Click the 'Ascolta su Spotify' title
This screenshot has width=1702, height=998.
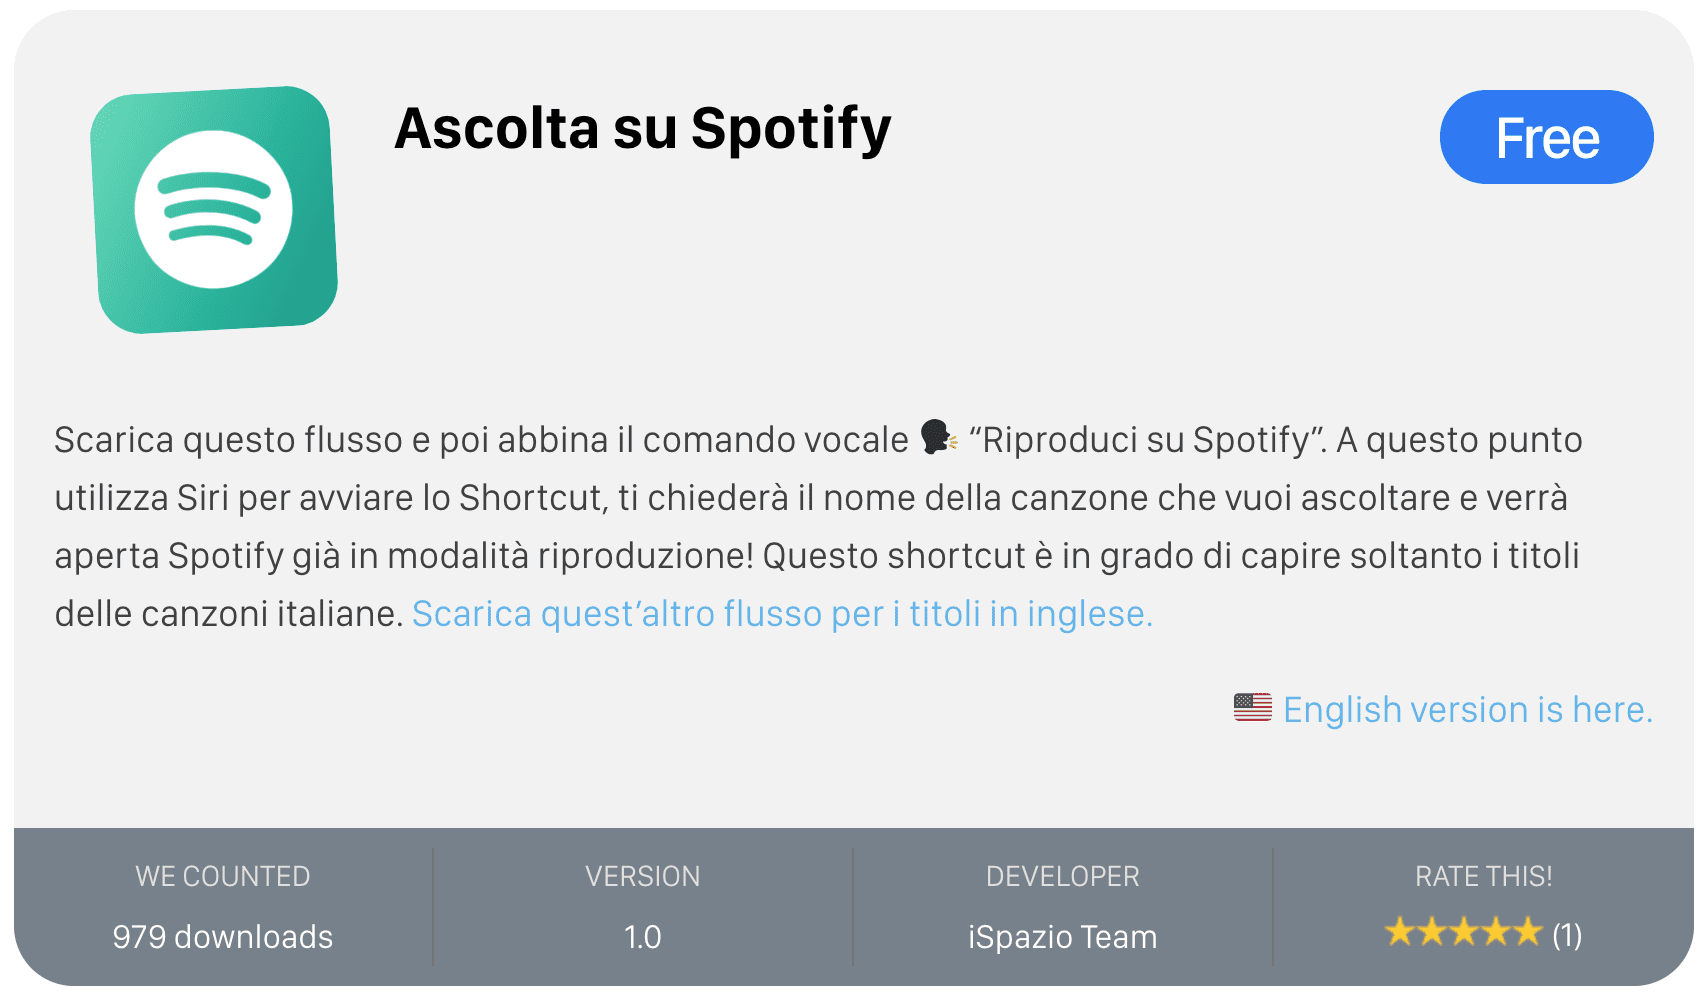[643, 129]
